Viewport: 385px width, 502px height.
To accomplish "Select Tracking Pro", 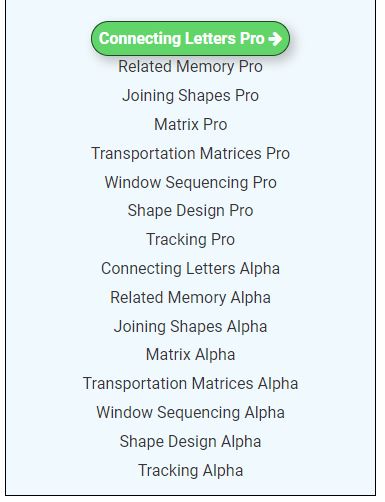I will [x=190, y=240].
